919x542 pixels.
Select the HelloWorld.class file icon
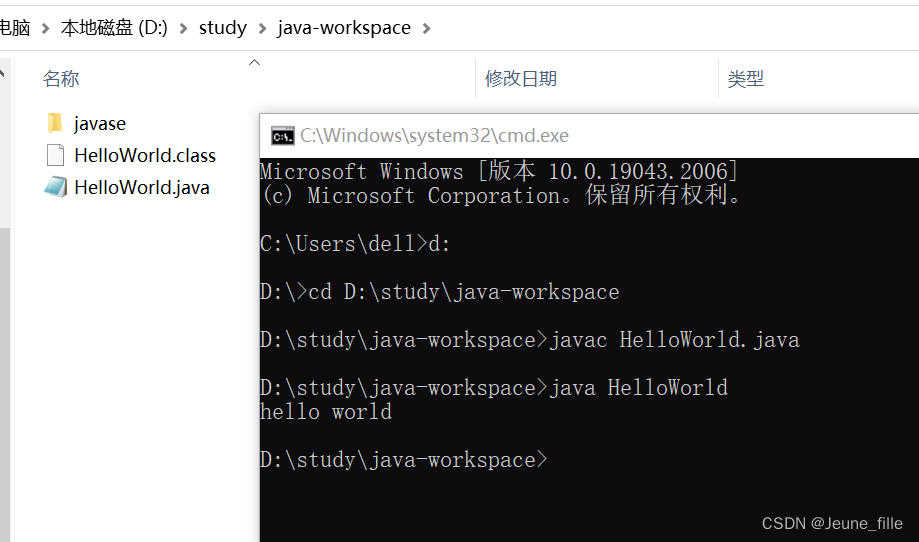[55, 155]
